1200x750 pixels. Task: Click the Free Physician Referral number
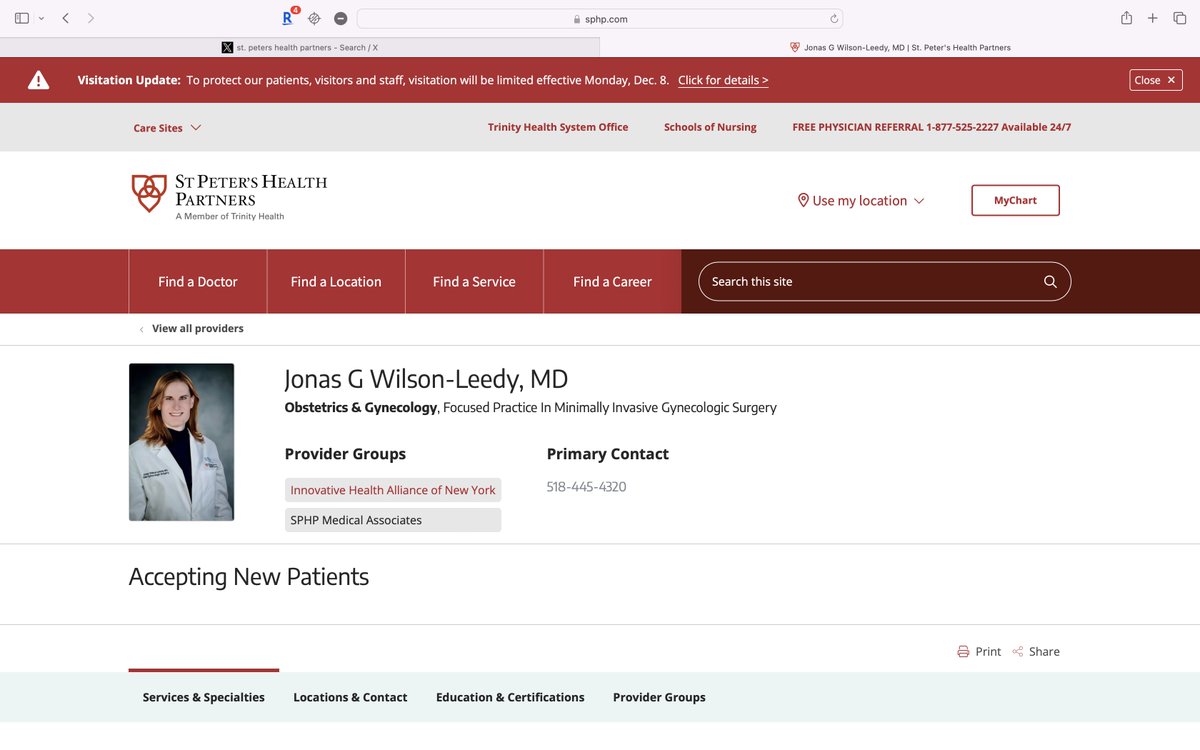click(931, 127)
